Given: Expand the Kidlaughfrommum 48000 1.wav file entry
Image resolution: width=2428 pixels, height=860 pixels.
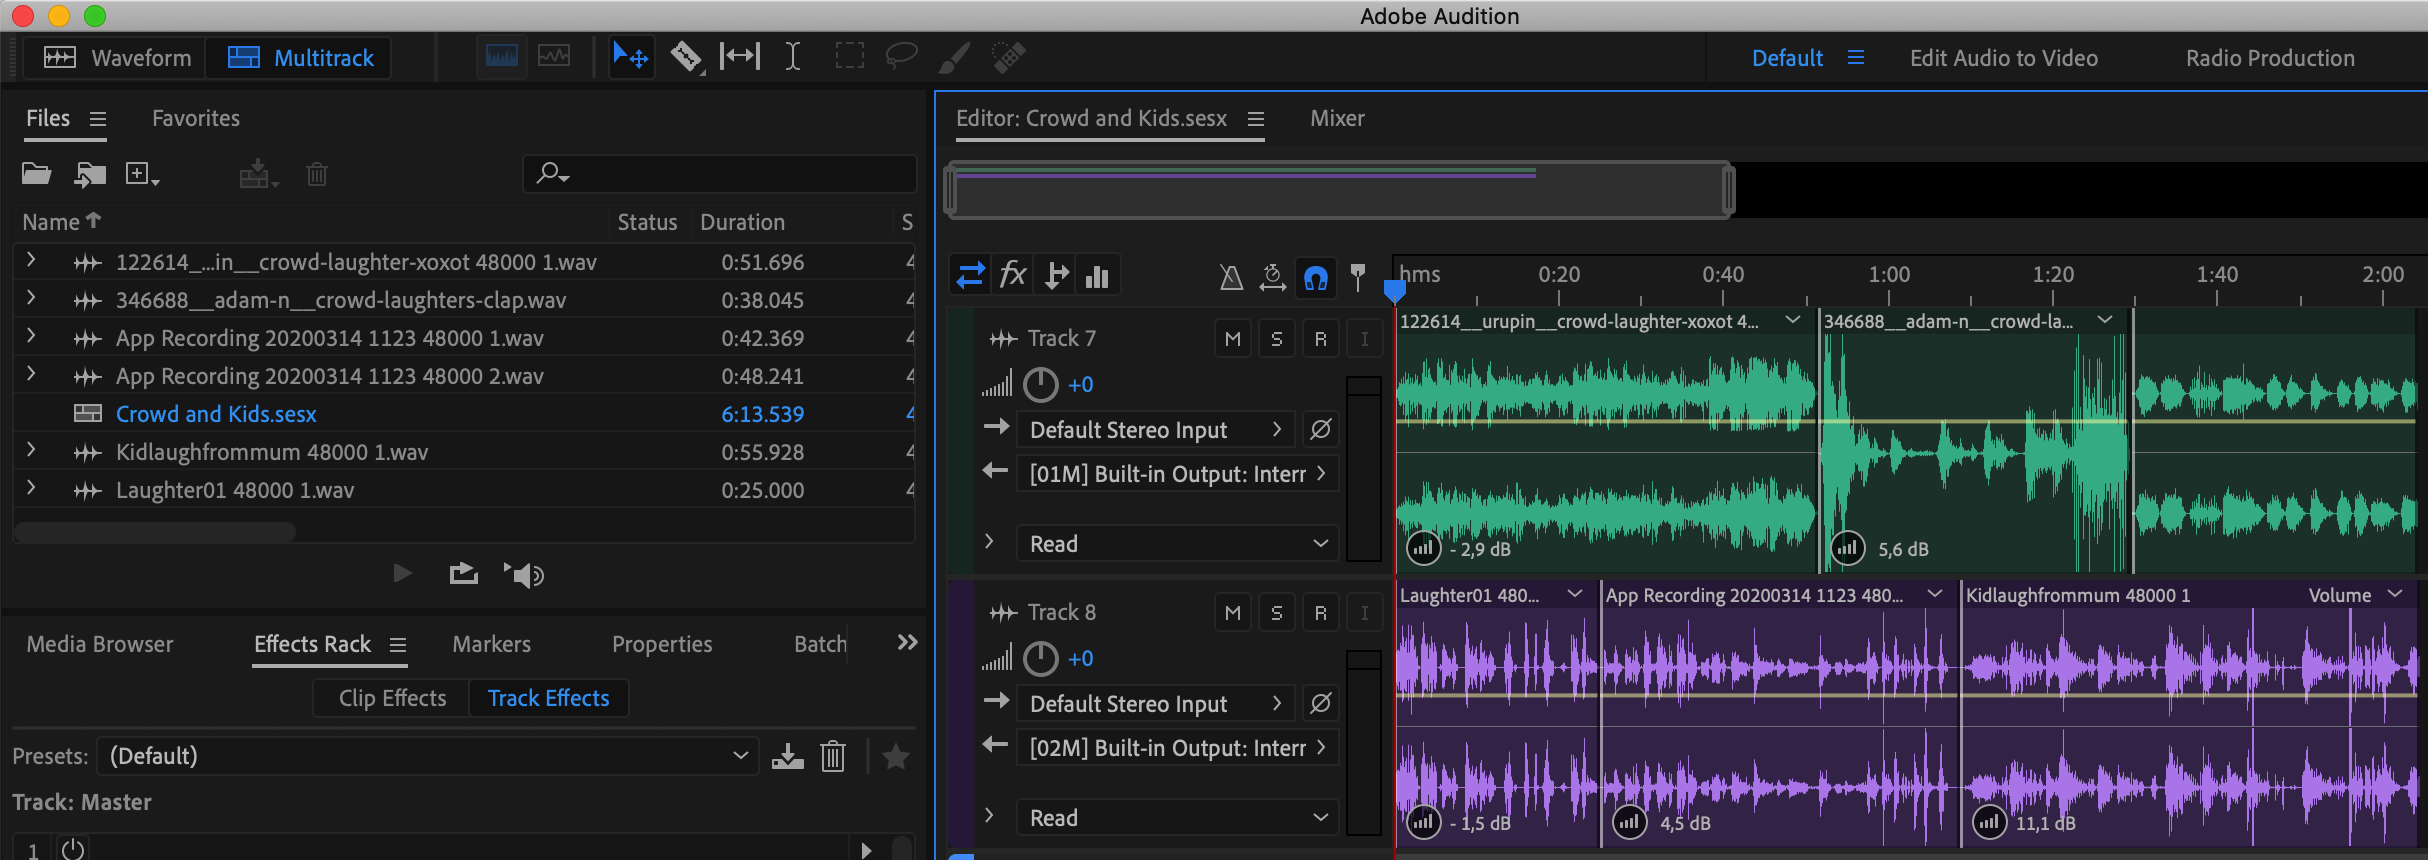Looking at the screenshot, I should 31,451.
